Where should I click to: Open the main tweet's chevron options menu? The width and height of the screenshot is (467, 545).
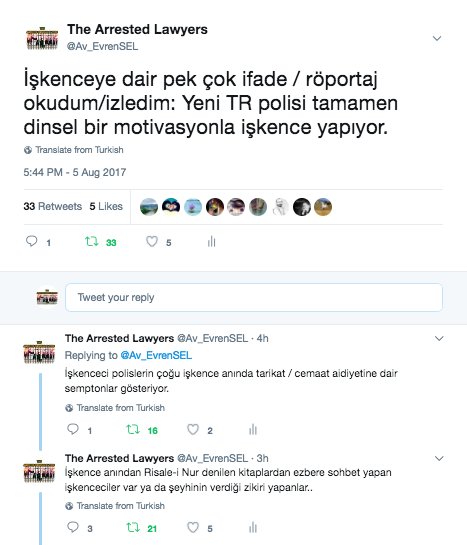pos(437,38)
